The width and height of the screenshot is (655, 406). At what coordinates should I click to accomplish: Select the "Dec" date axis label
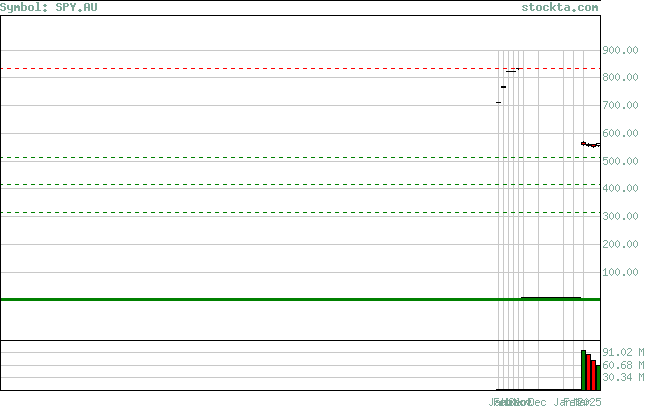(x=538, y=402)
